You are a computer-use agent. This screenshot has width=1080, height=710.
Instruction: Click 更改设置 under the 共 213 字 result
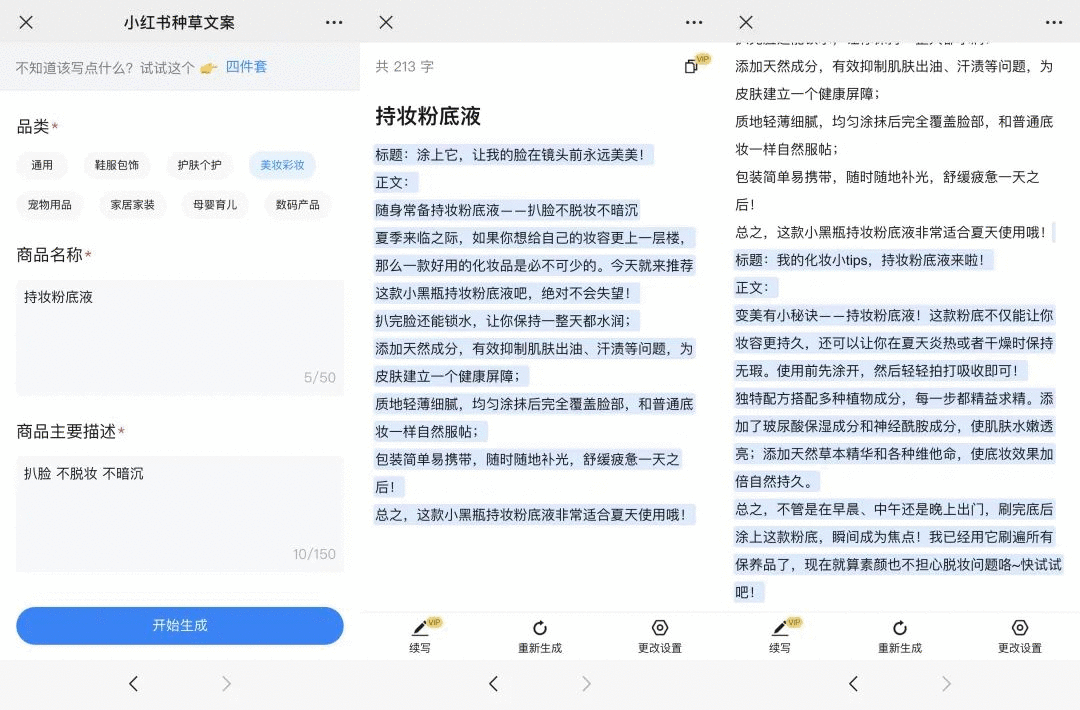[x=660, y=636]
